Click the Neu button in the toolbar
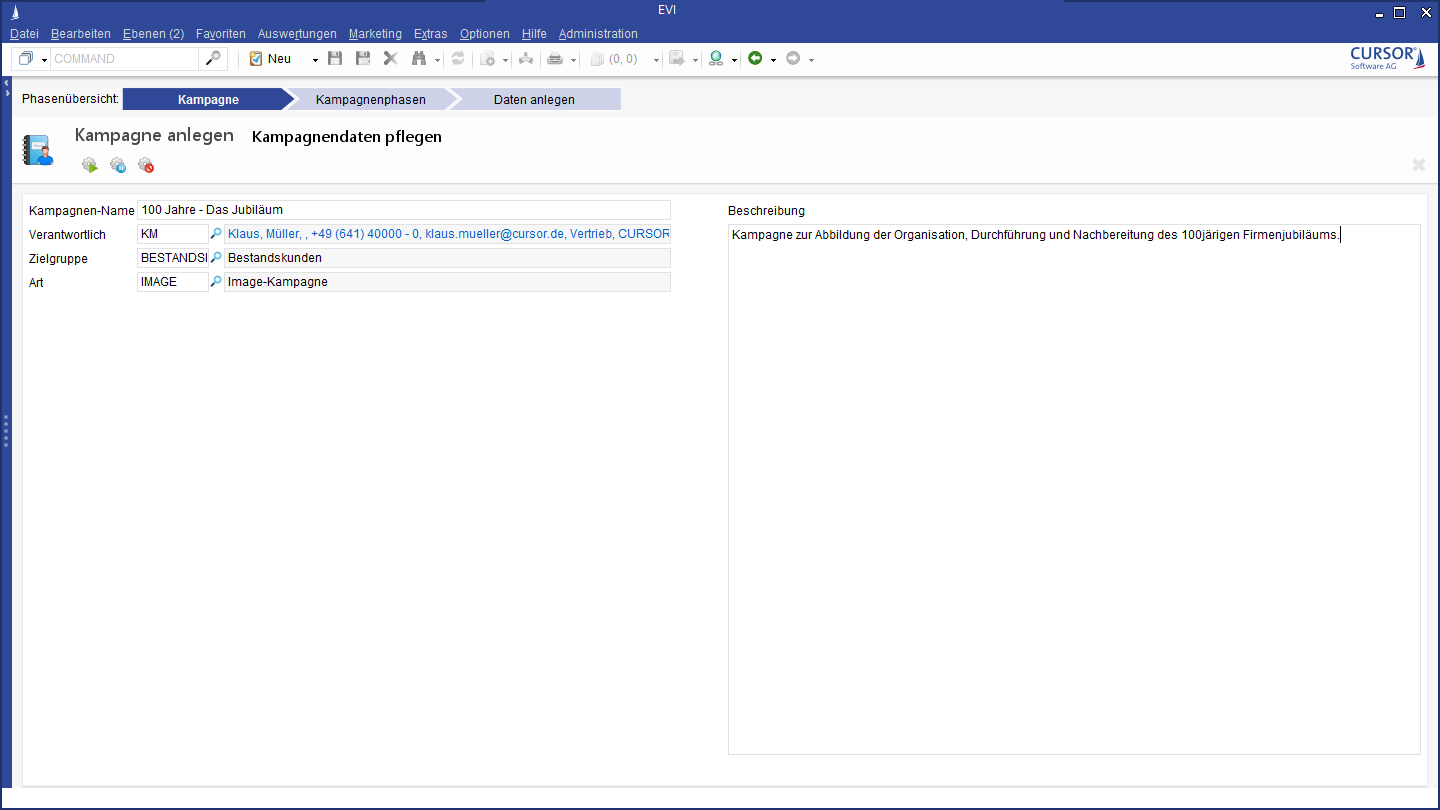This screenshot has height=810, width=1440. coord(271,59)
